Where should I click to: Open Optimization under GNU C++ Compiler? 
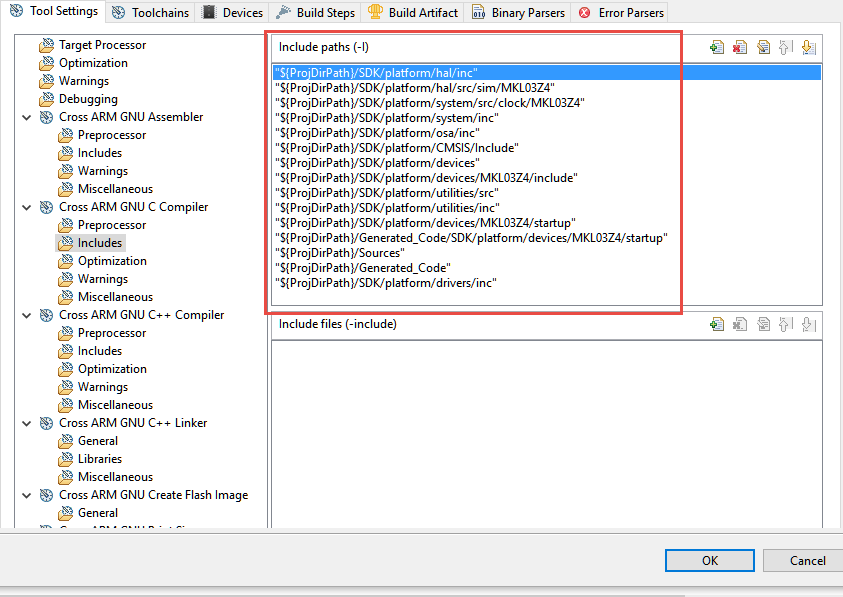[x=112, y=369]
